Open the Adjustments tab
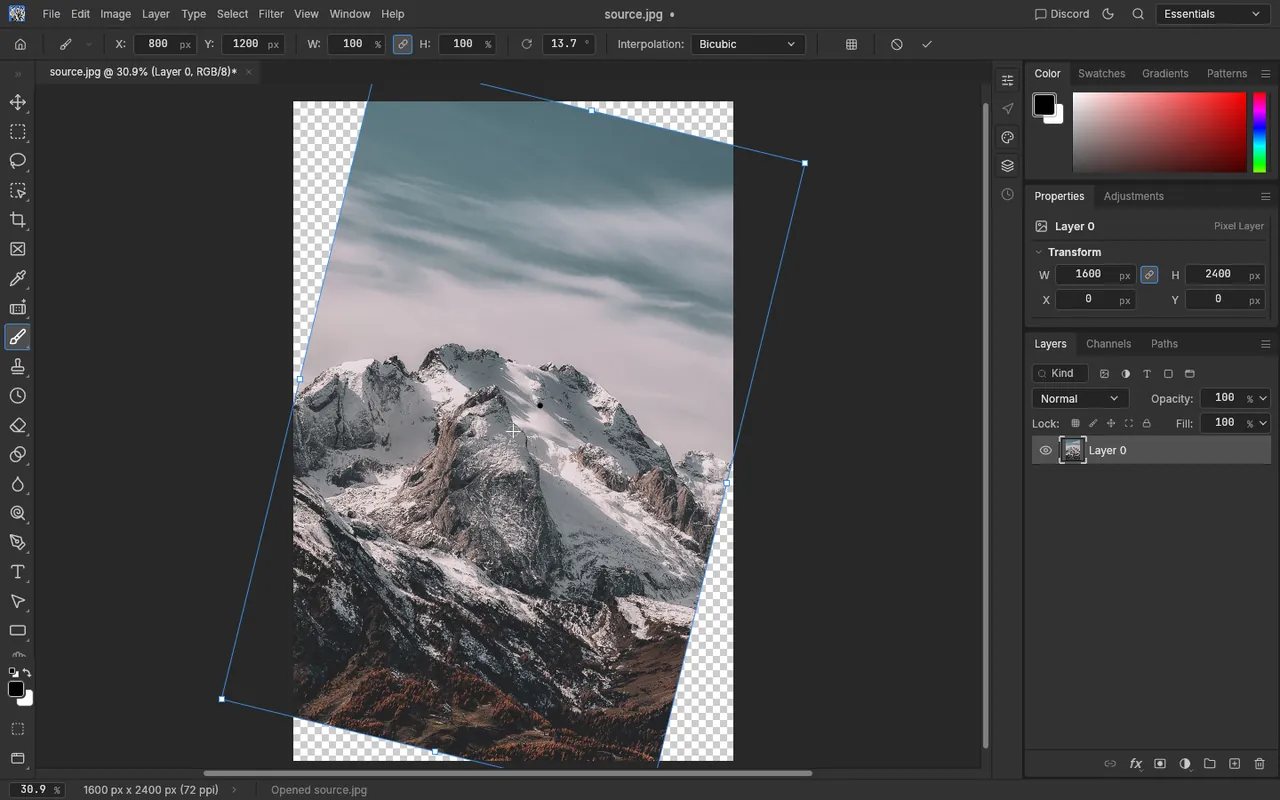This screenshot has height=800, width=1280. point(1134,196)
